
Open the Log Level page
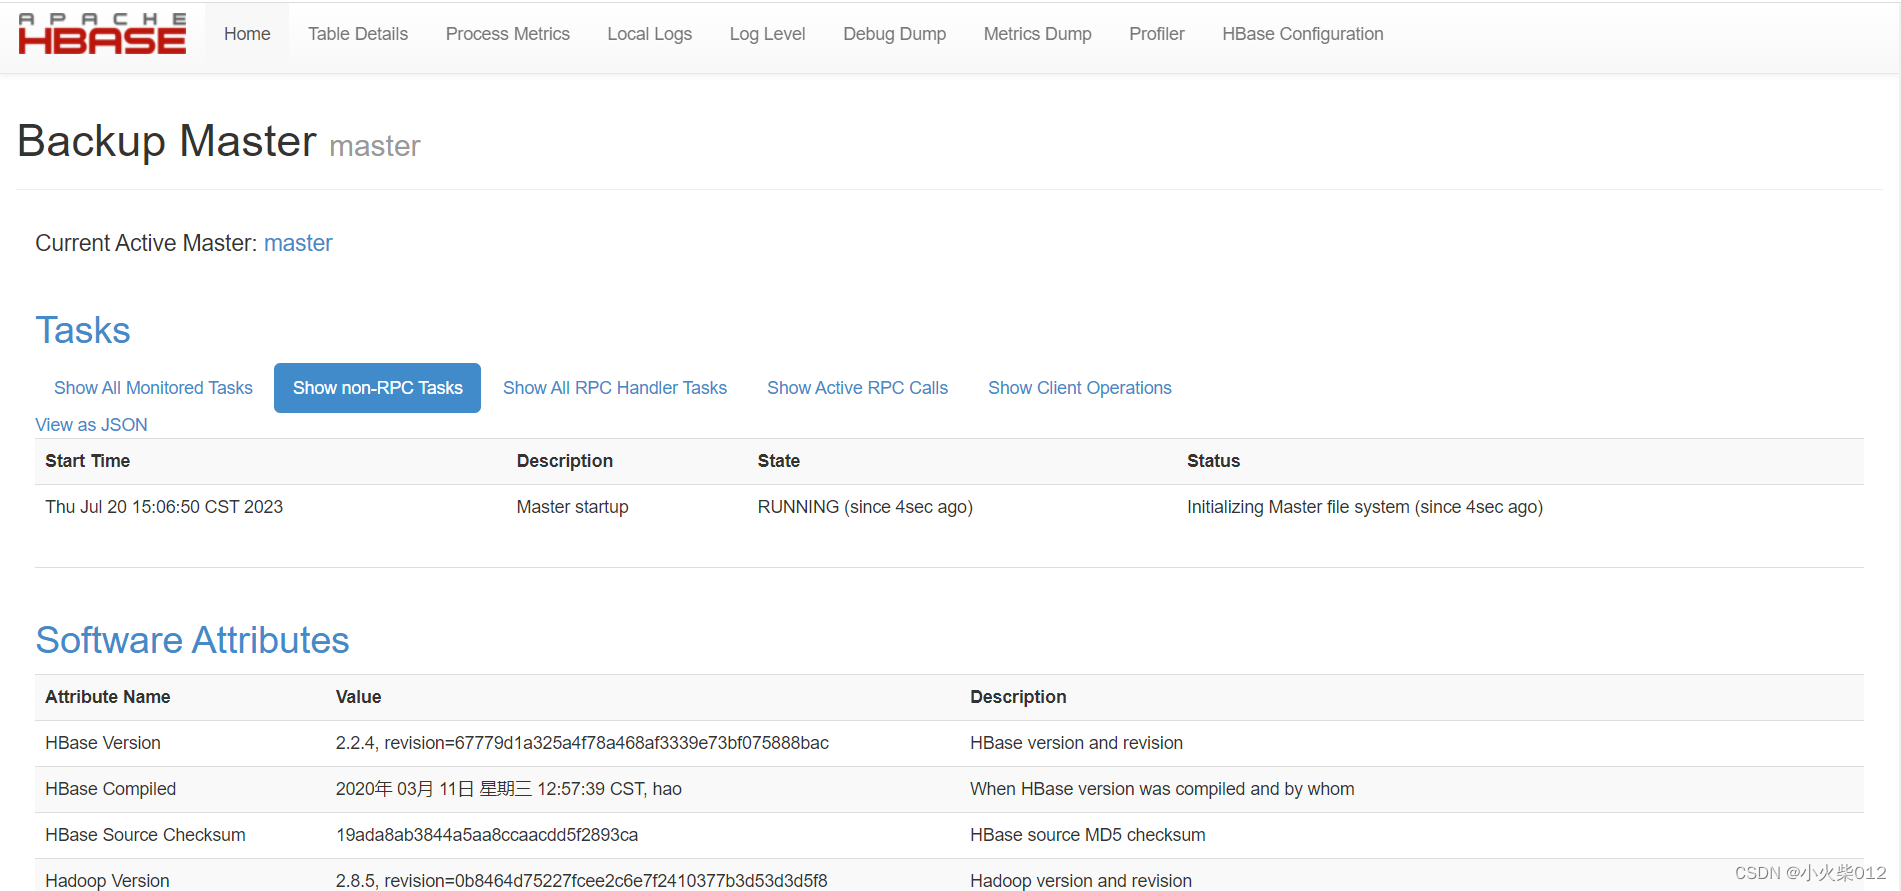767,34
